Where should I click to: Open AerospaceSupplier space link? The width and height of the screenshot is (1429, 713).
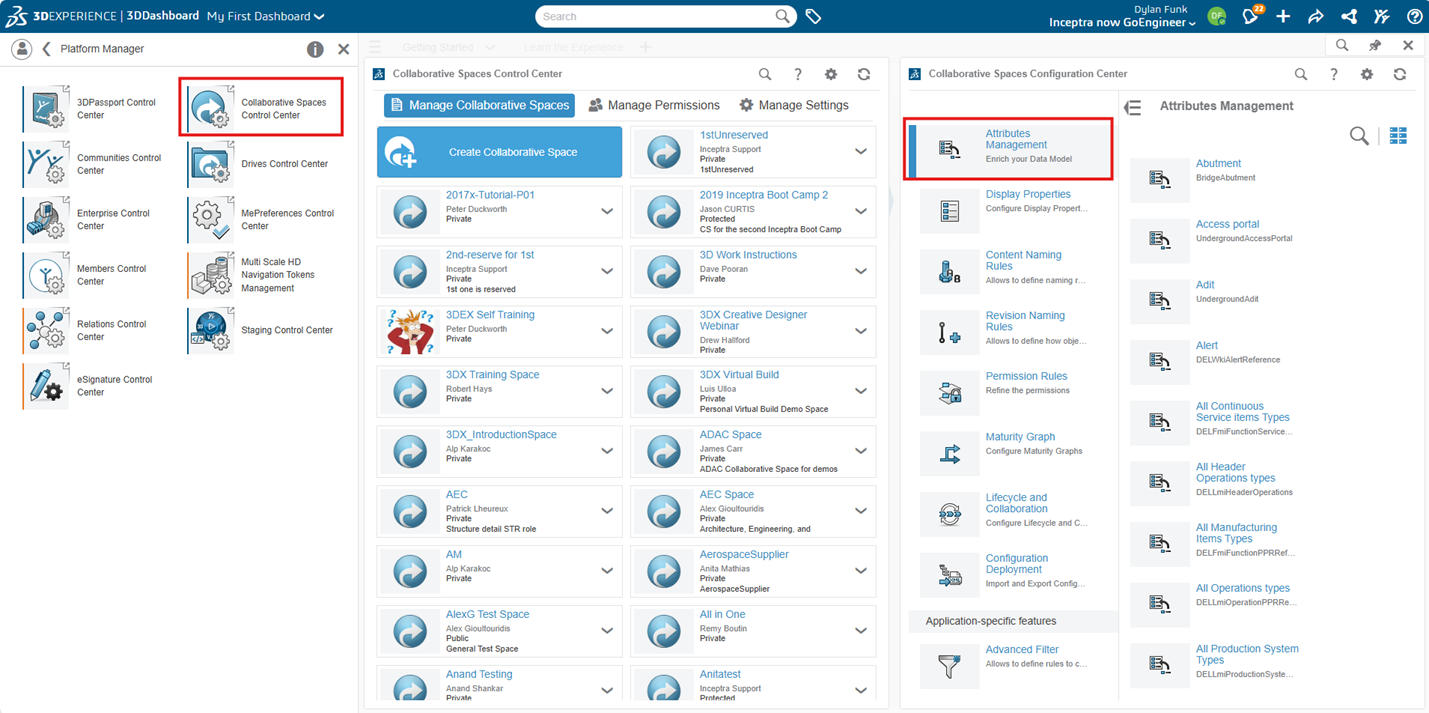(743, 555)
